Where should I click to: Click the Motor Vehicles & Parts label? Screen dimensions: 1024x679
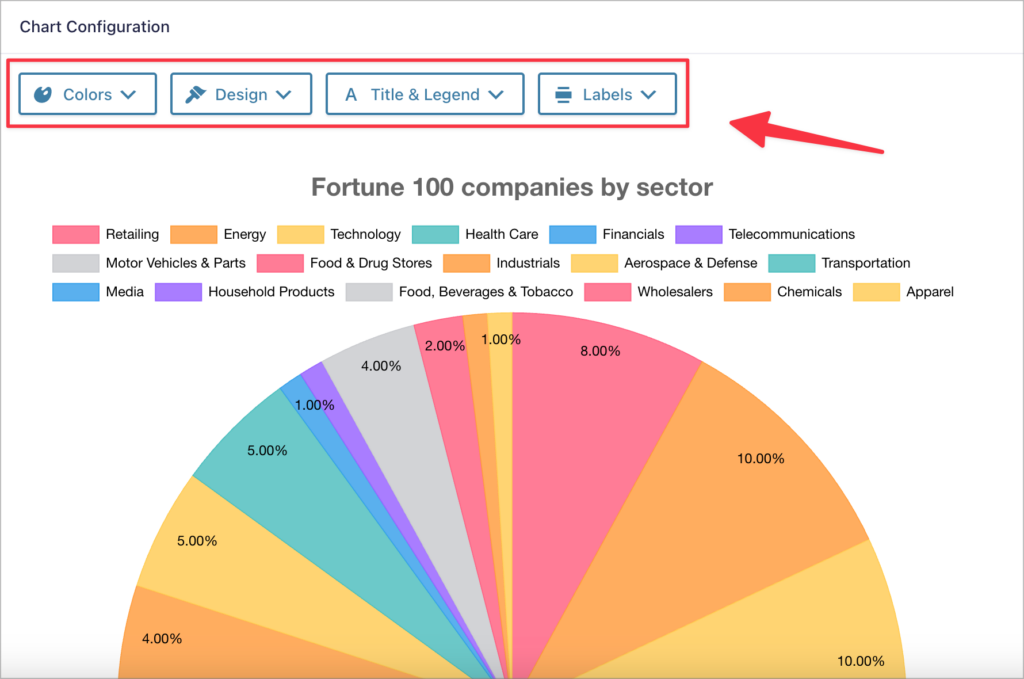(x=176, y=263)
